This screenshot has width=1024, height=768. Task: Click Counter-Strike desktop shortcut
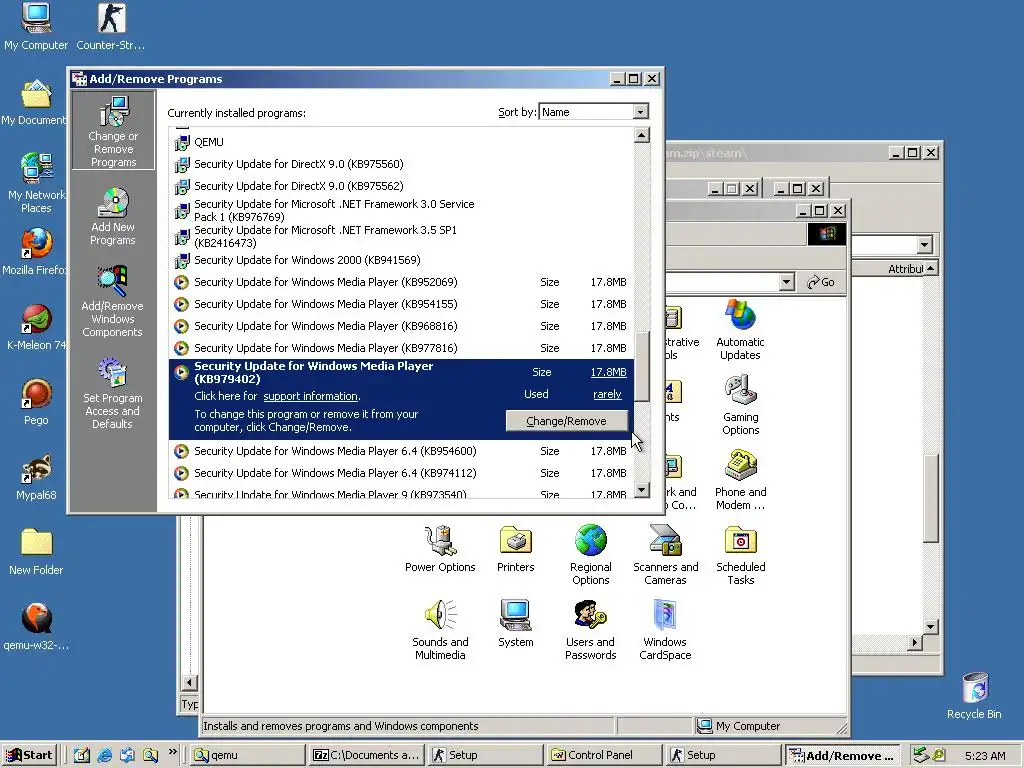[111, 27]
